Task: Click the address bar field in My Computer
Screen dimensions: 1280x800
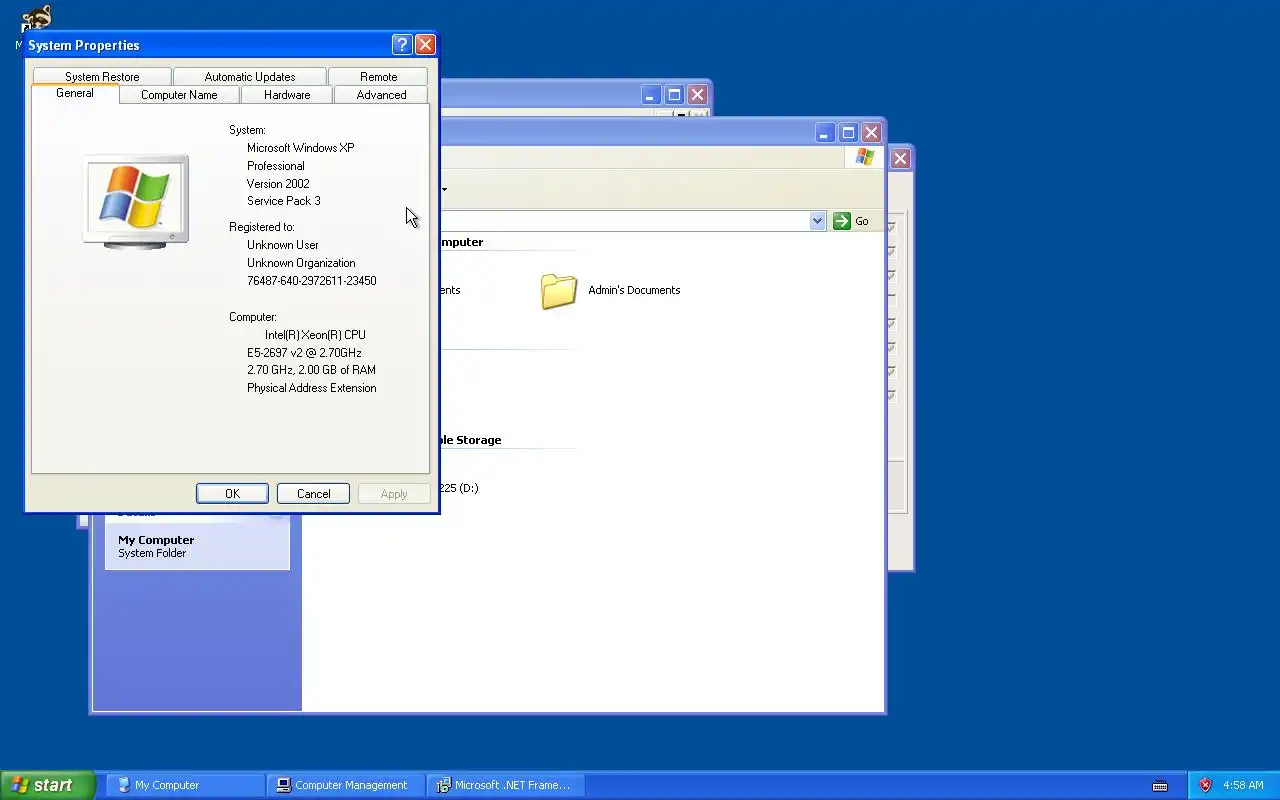Action: [624, 221]
